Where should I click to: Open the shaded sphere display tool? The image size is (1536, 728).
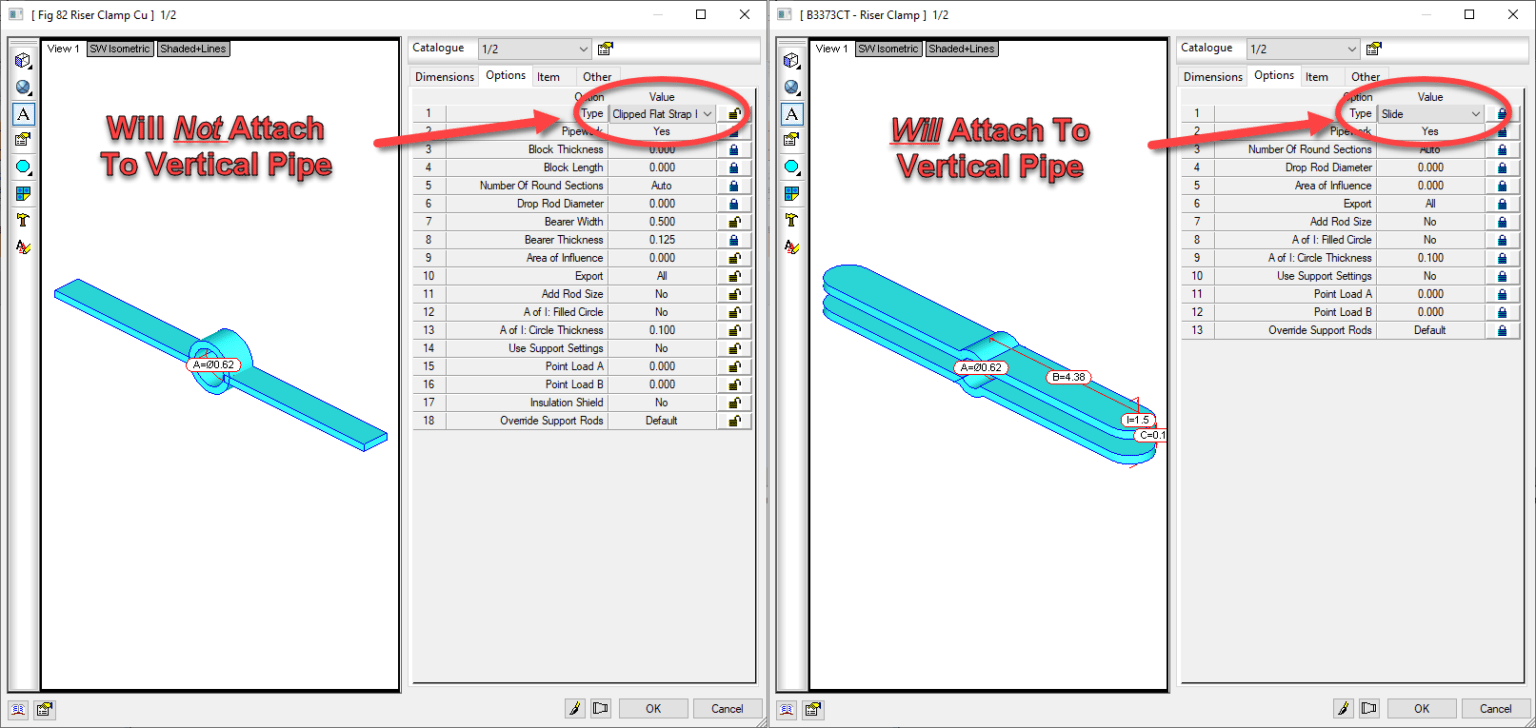pos(22,87)
